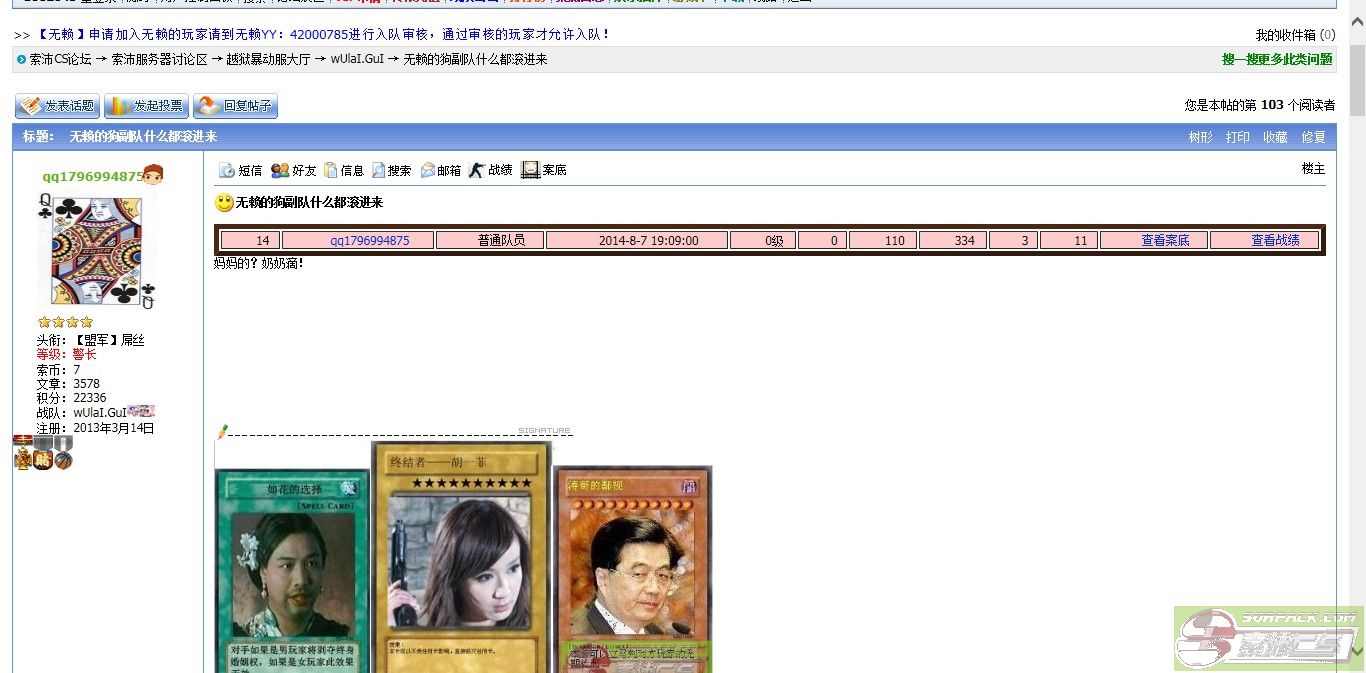Open the 查看案底 link in the table
1366x673 pixels.
point(1165,240)
